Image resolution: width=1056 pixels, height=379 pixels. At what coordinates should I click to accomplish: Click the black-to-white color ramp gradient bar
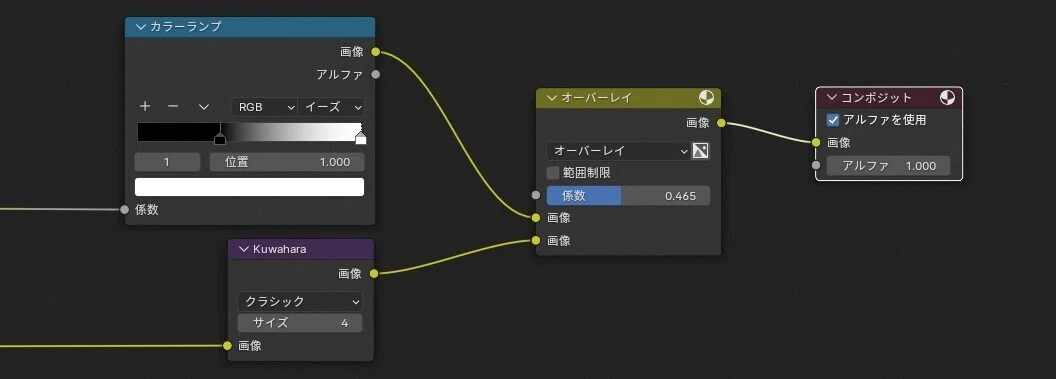point(249,131)
